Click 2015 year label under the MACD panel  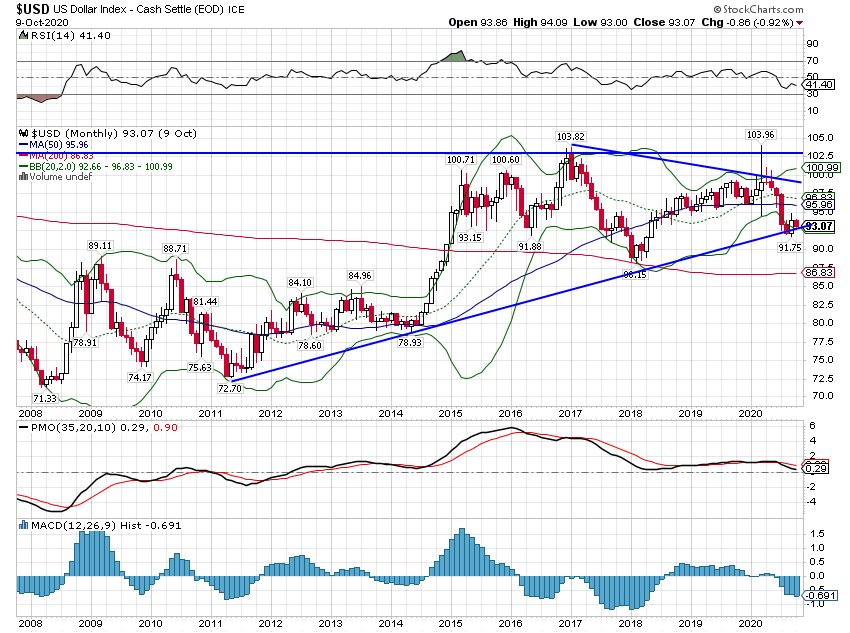tap(450, 623)
